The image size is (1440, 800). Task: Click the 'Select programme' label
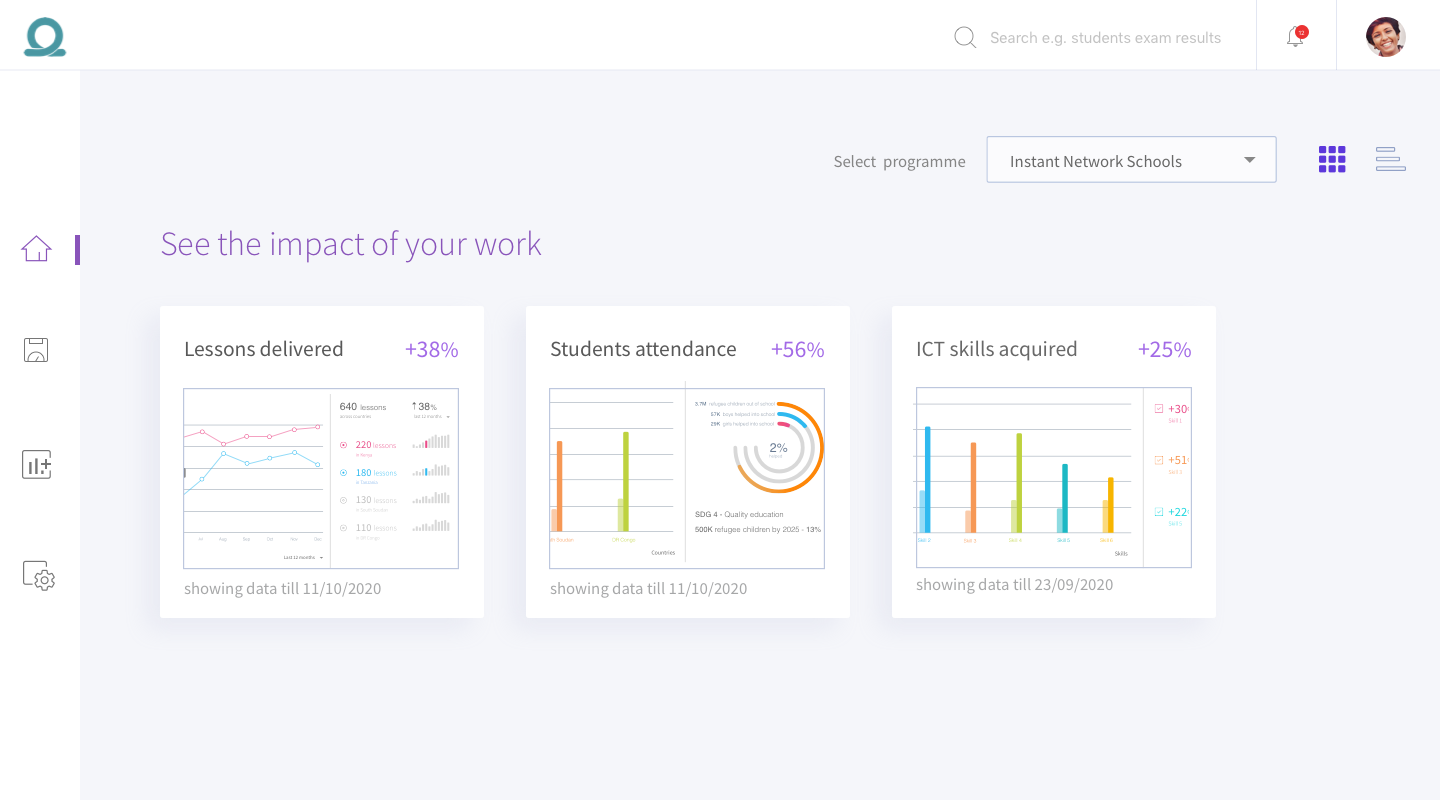899,161
